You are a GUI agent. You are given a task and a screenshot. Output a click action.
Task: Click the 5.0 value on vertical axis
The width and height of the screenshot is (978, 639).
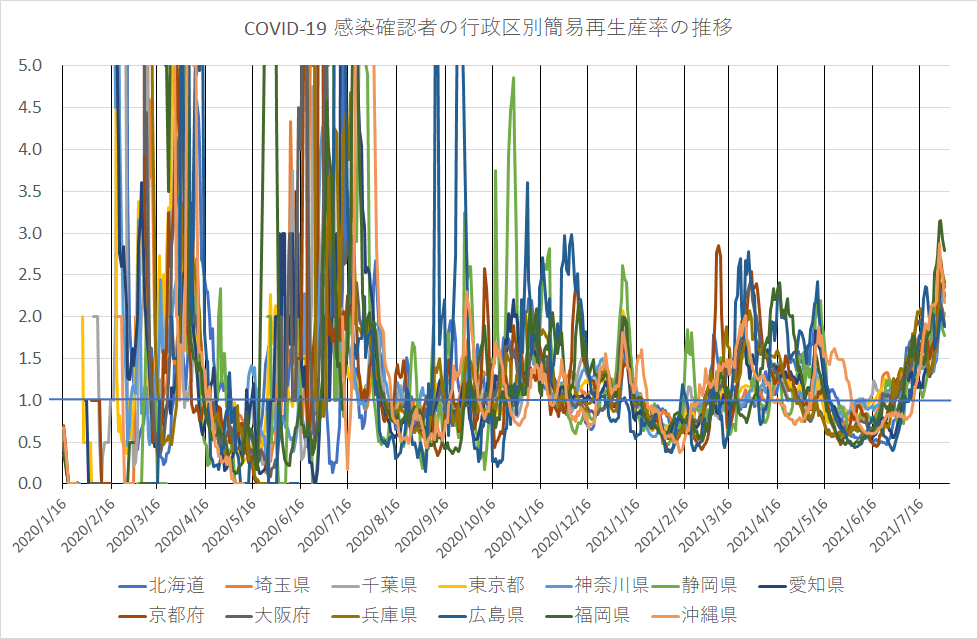30,66
